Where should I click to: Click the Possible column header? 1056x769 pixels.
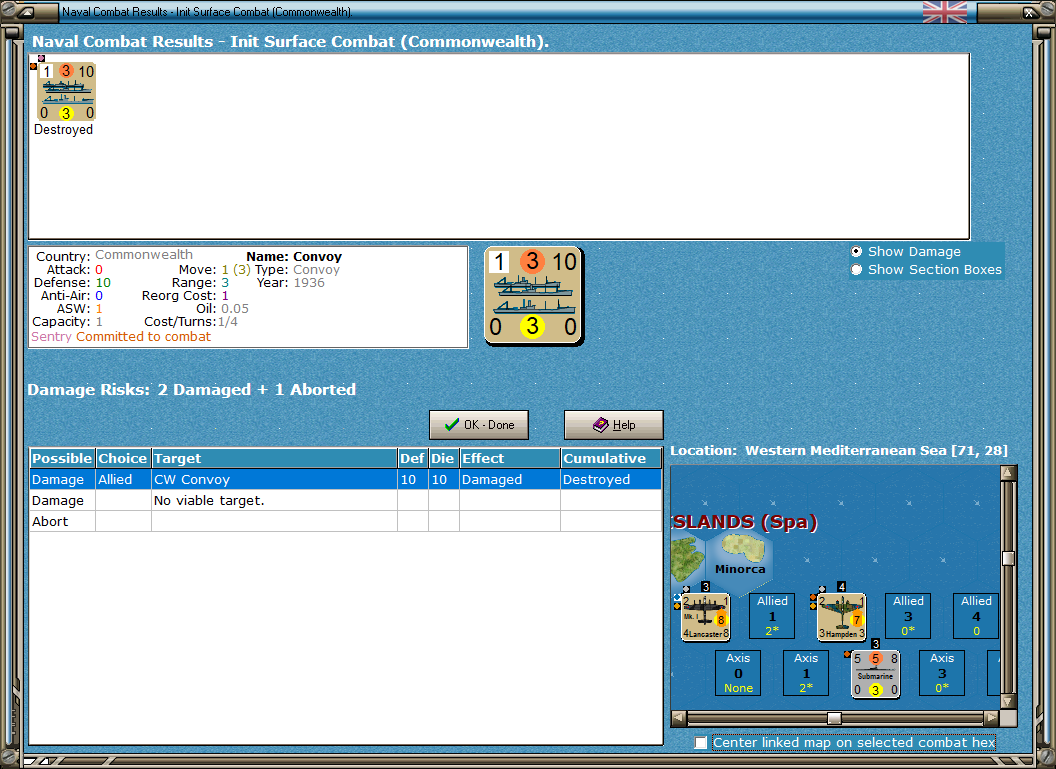pyautogui.click(x=62, y=458)
